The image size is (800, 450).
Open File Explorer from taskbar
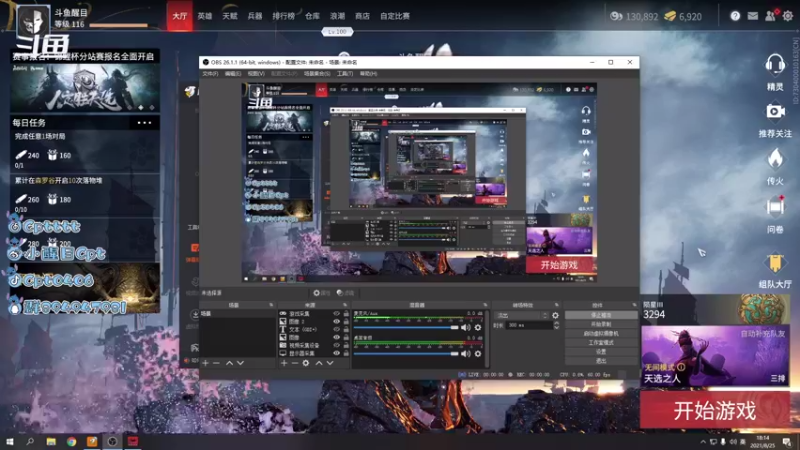[x=51, y=441]
